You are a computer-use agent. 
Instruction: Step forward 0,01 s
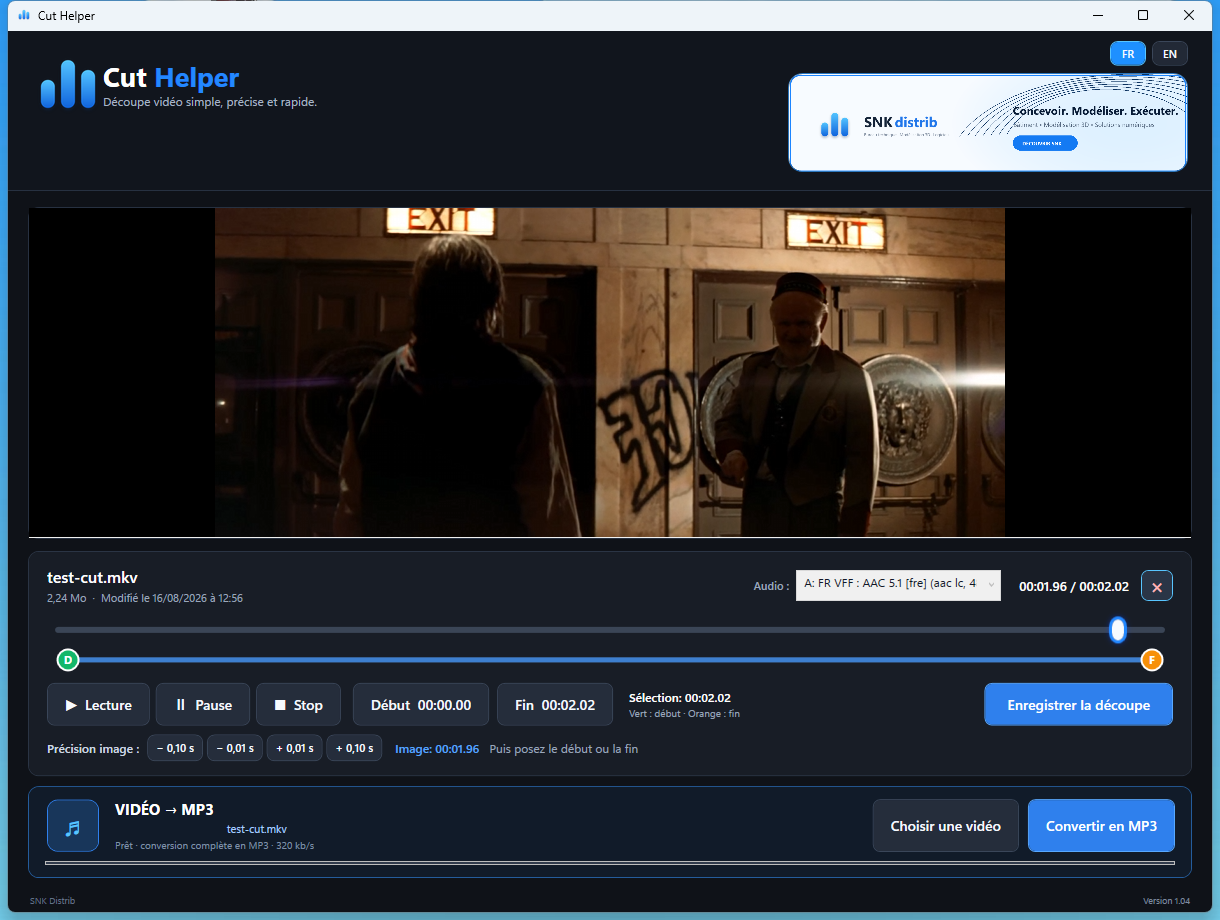click(x=294, y=748)
